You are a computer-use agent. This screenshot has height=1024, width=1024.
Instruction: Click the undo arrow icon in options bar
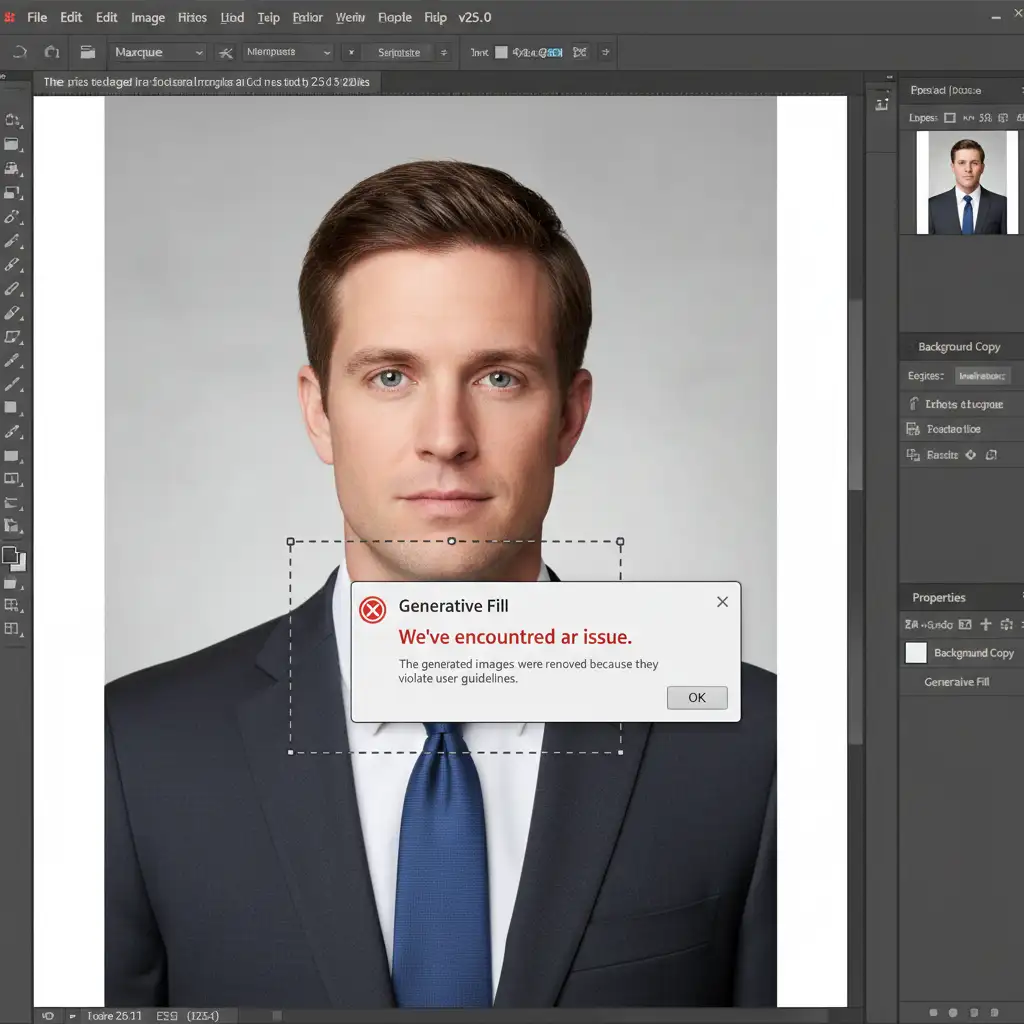click(20, 52)
